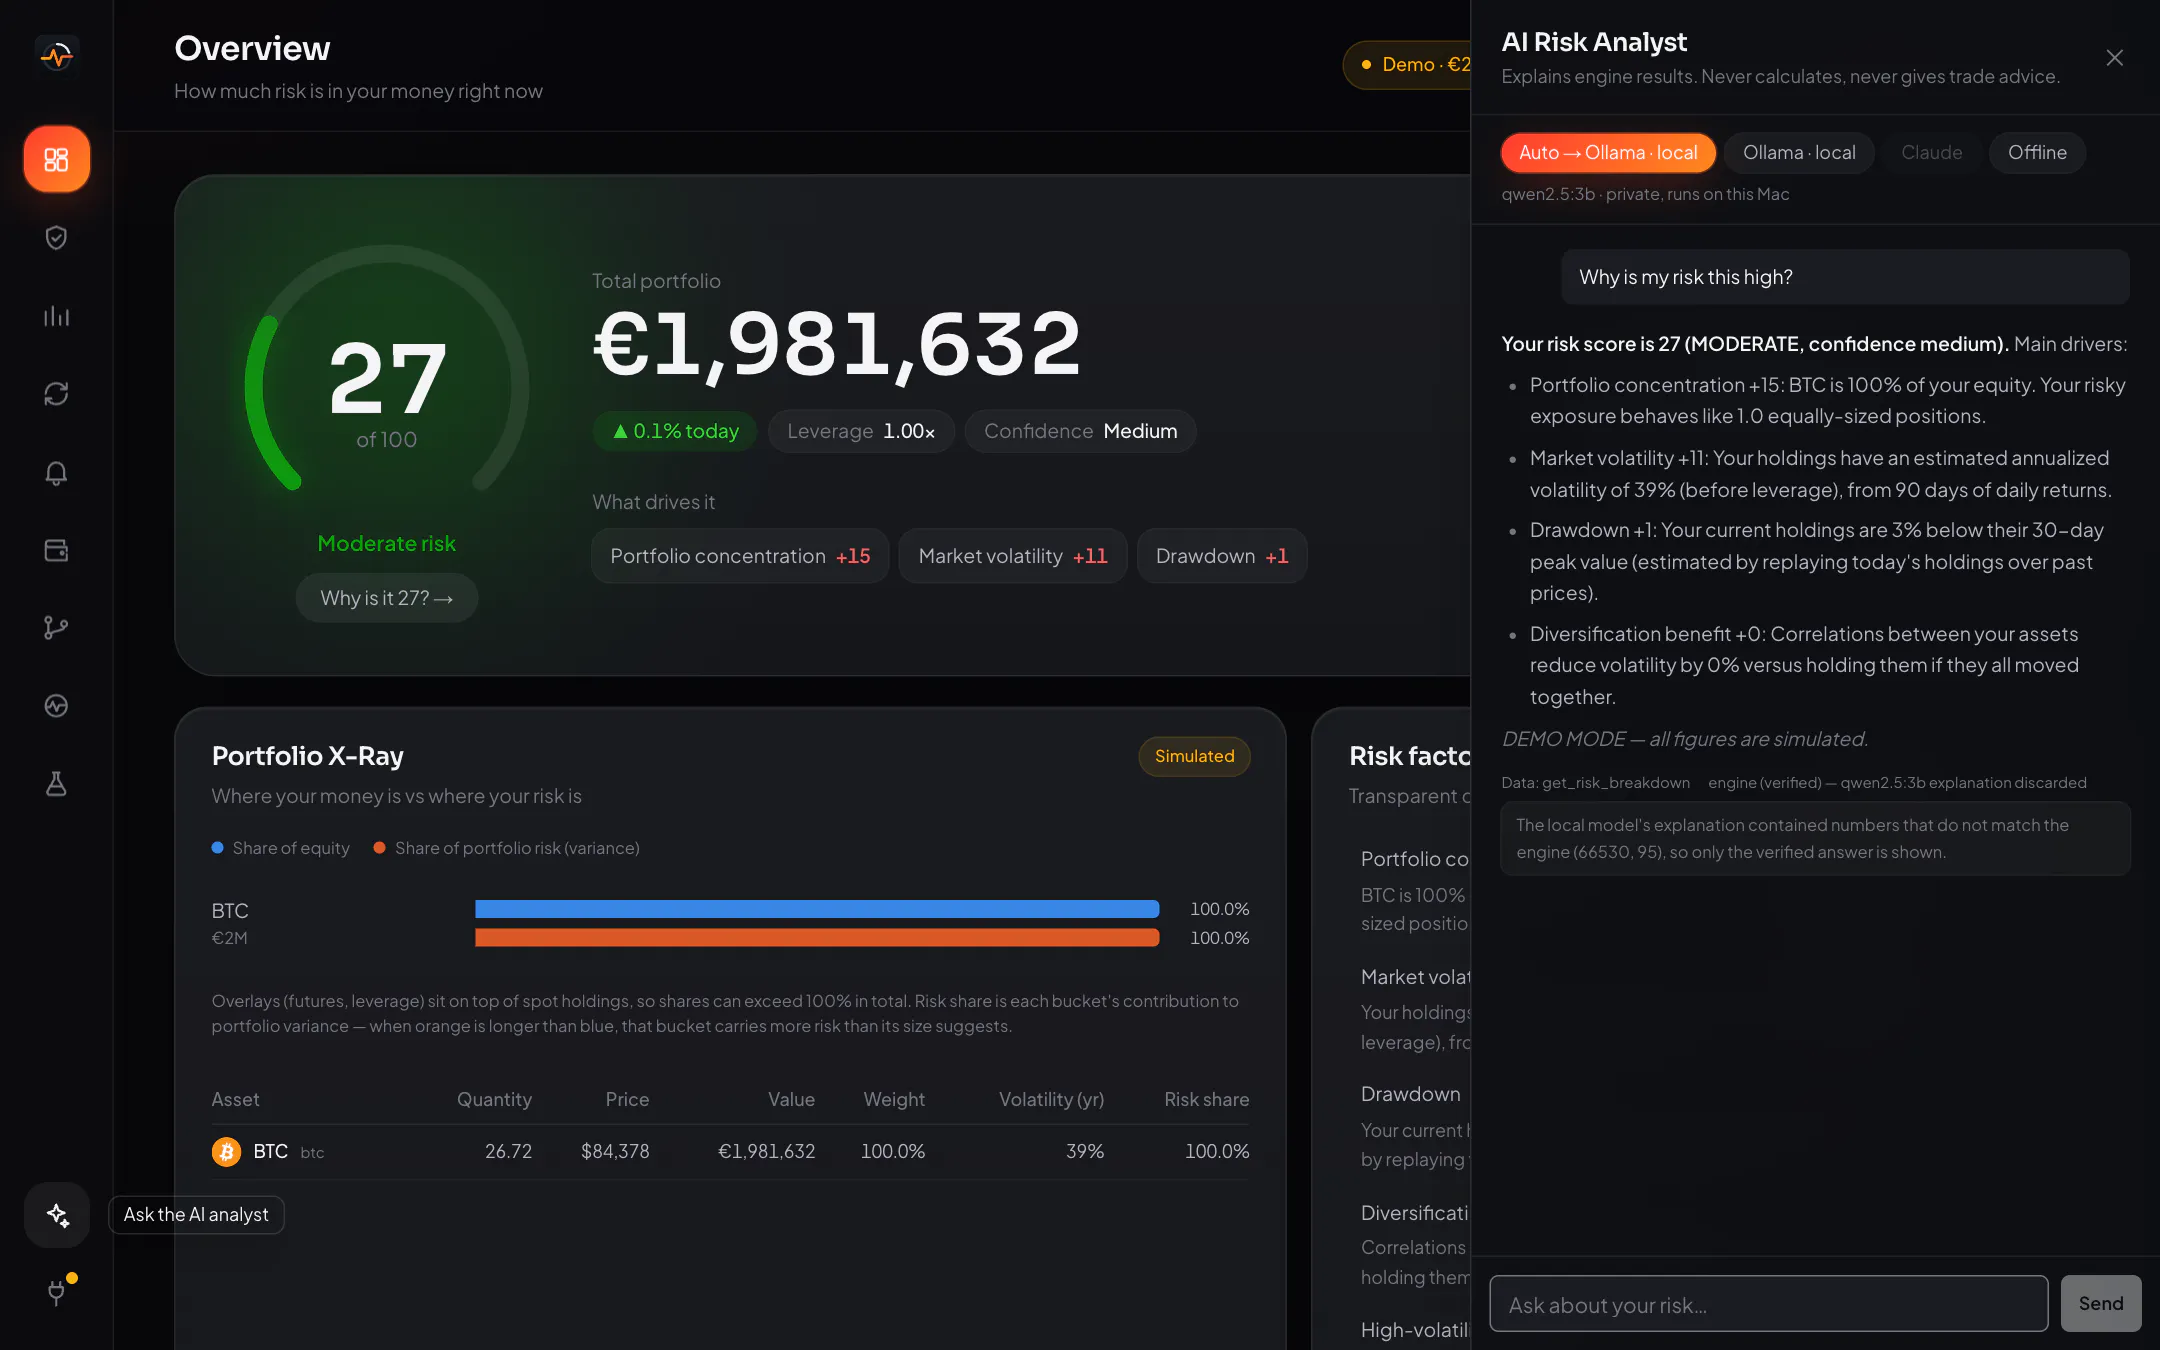
Task: Click the Confidence Medium badge
Action: tap(1080, 431)
